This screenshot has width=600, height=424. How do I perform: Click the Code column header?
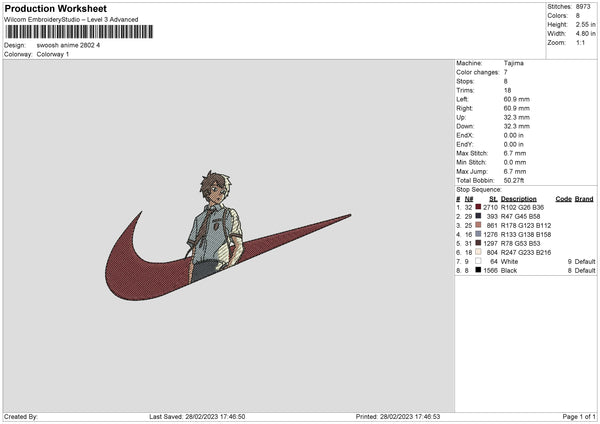563,199
